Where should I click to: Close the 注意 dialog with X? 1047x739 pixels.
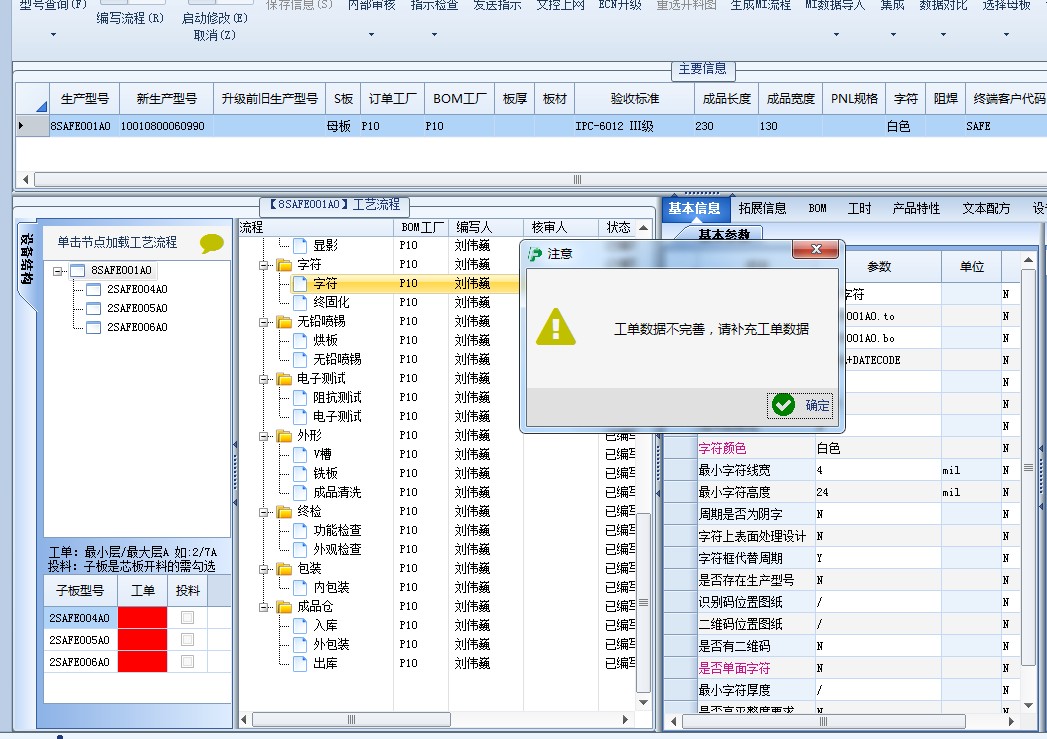pos(816,249)
